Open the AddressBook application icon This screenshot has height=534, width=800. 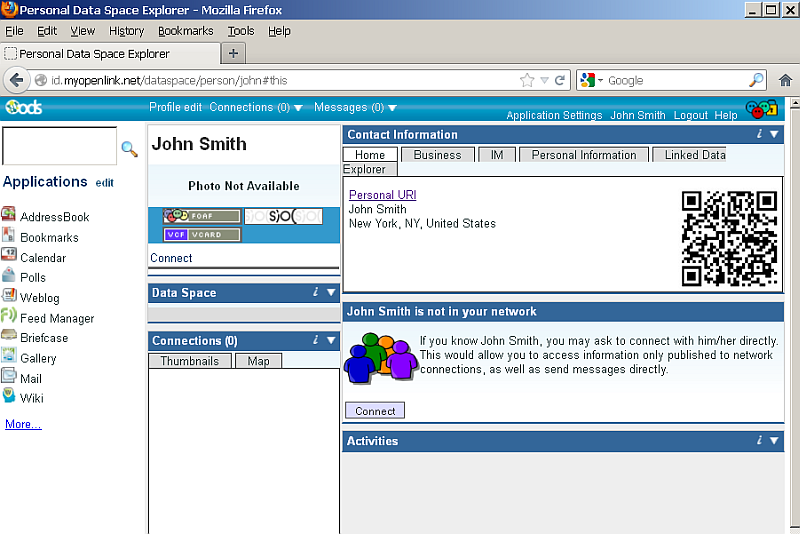point(9,215)
